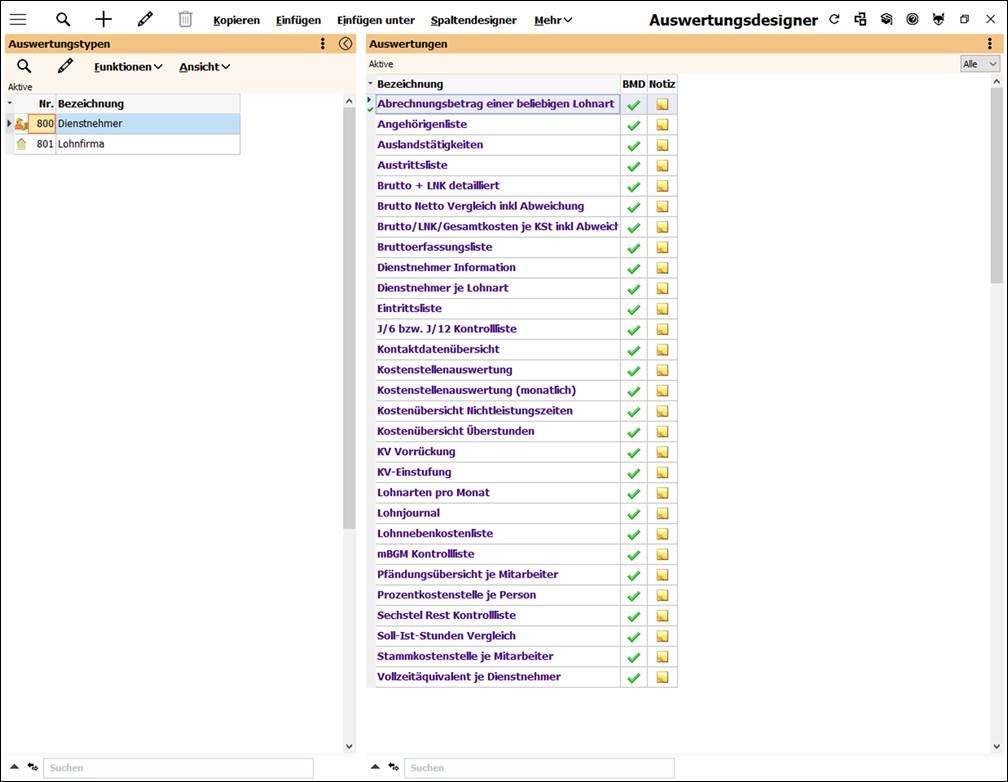Click the Kopieren button

tap(236, 20)
